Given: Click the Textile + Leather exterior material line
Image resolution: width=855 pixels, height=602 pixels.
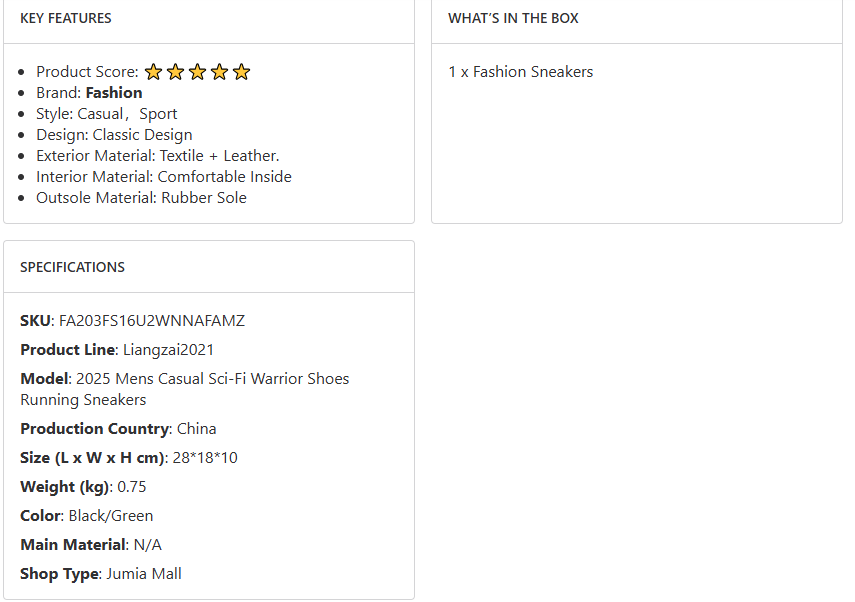Looking at the screenshot, I should pos(158,156).
